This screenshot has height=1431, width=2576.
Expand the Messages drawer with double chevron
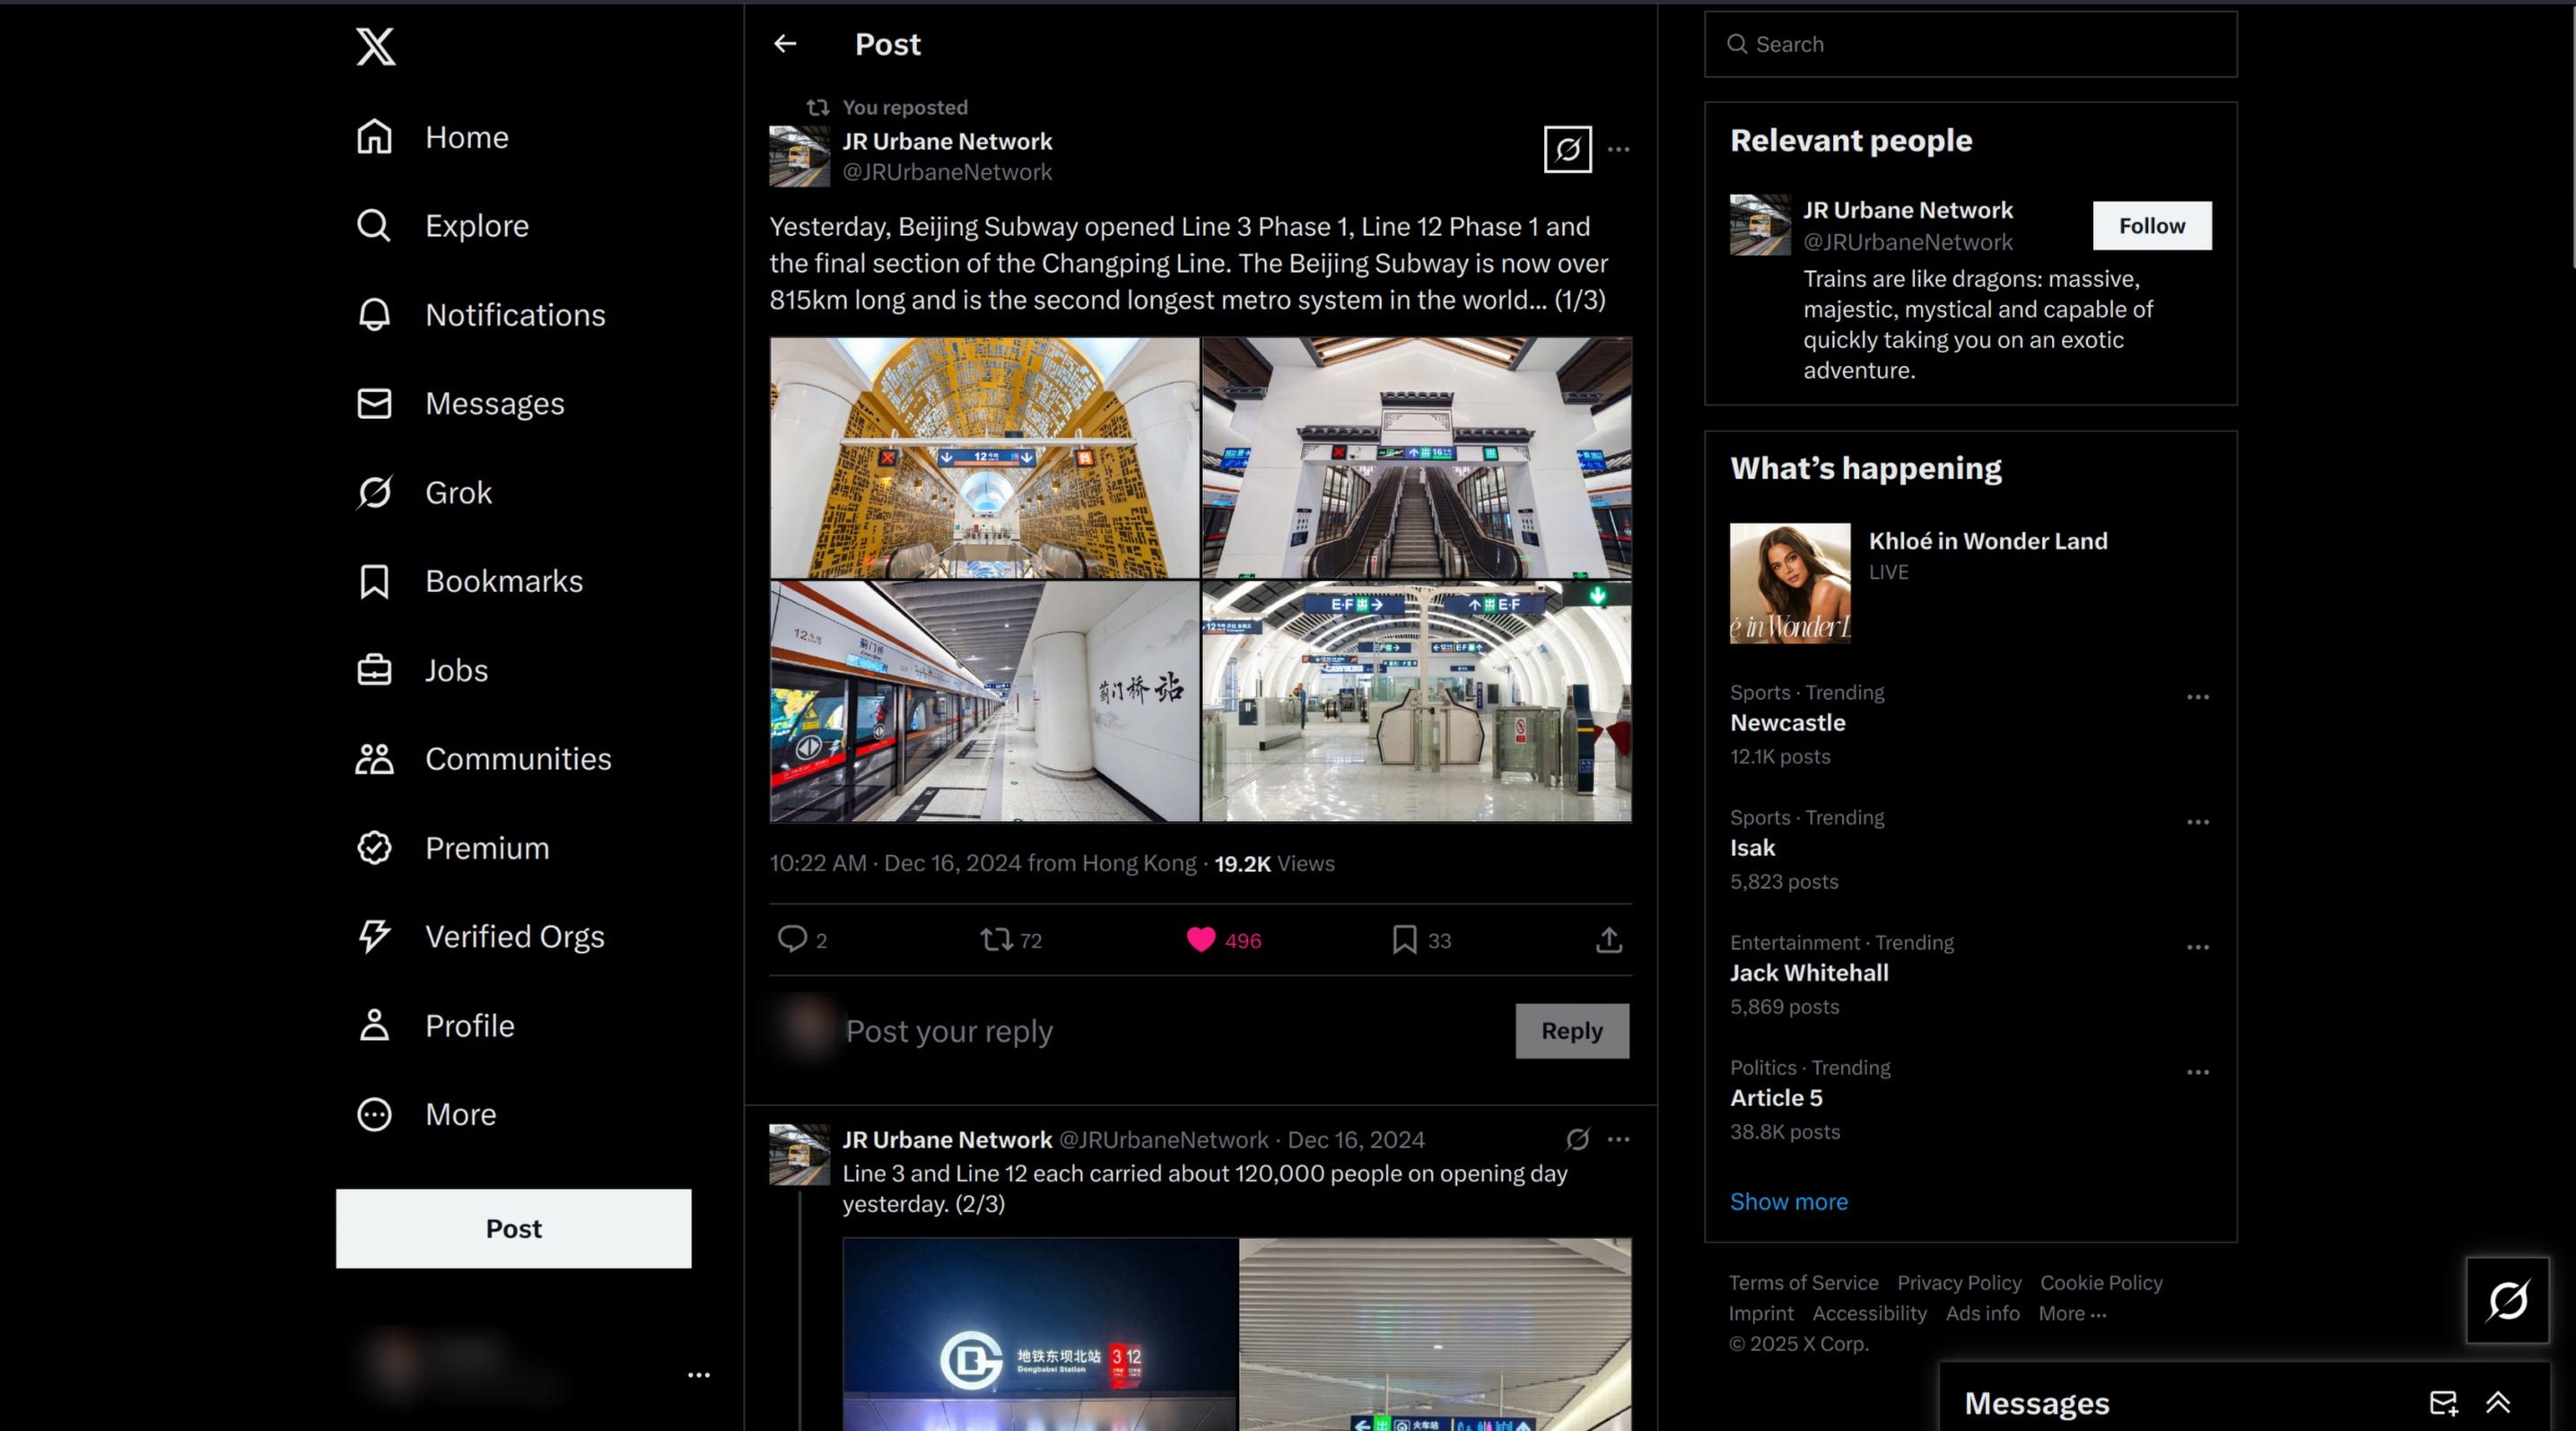tap(2498, 1403)
